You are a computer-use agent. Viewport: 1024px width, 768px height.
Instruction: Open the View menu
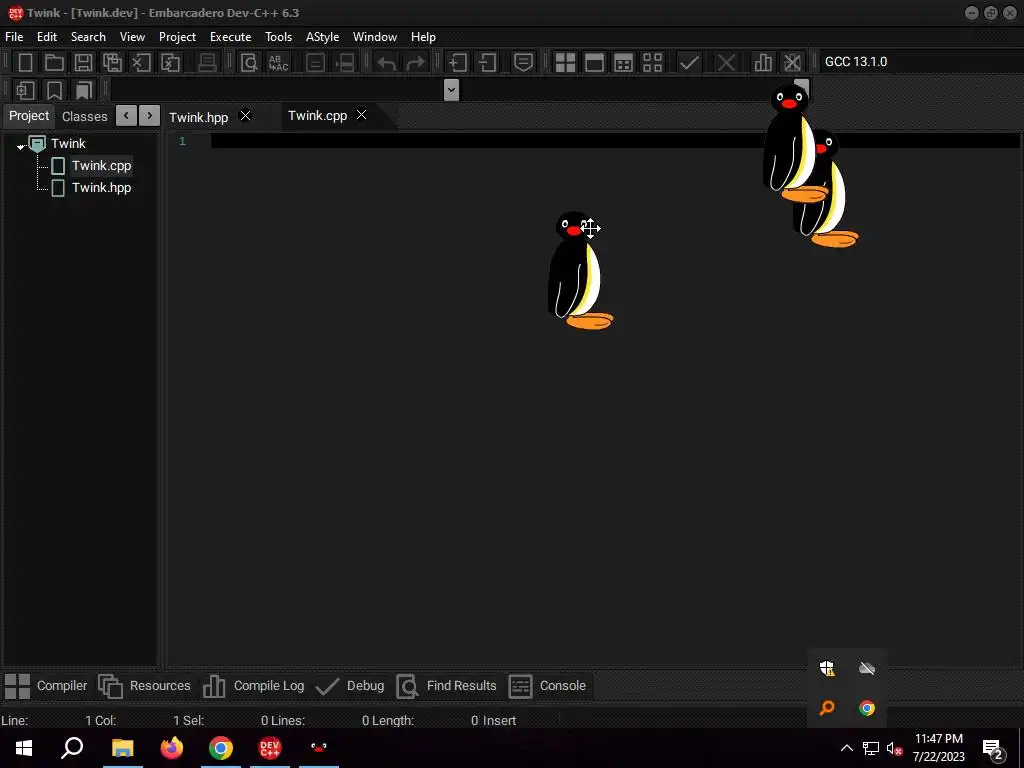pos(133,37)
